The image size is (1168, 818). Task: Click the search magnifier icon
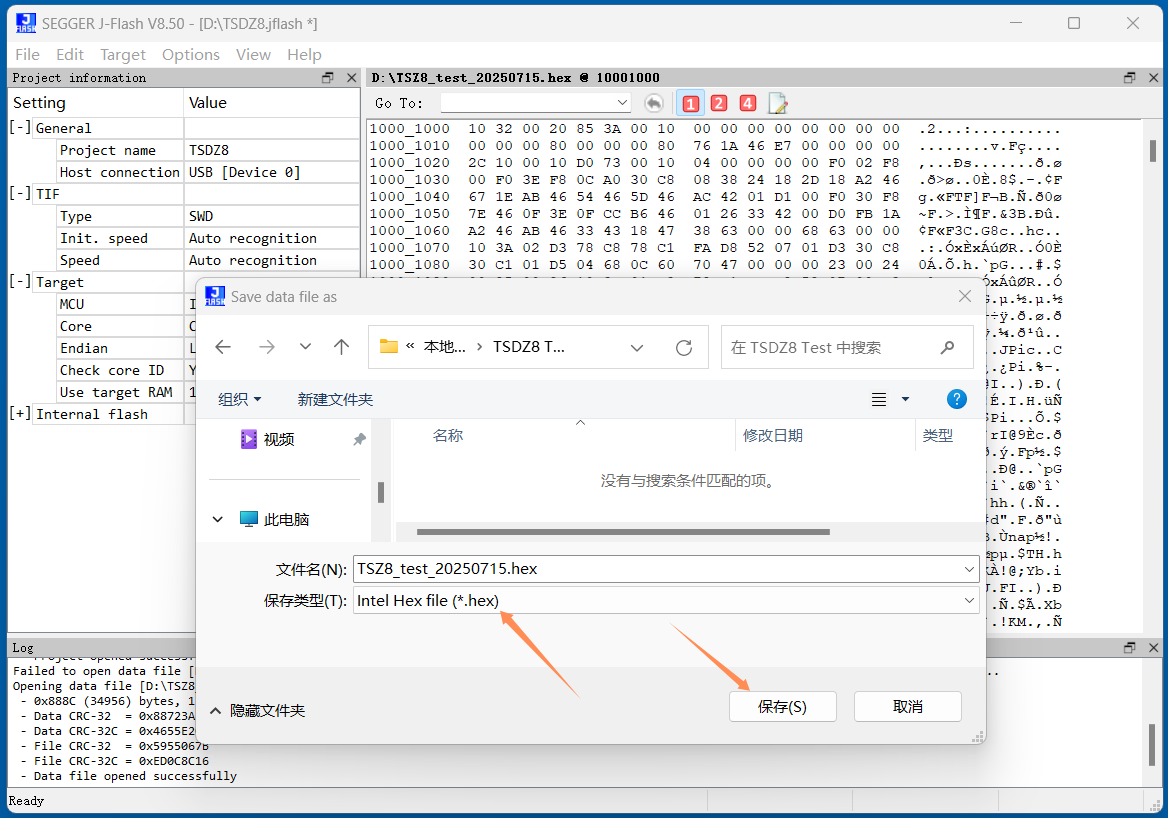point(948,347)
